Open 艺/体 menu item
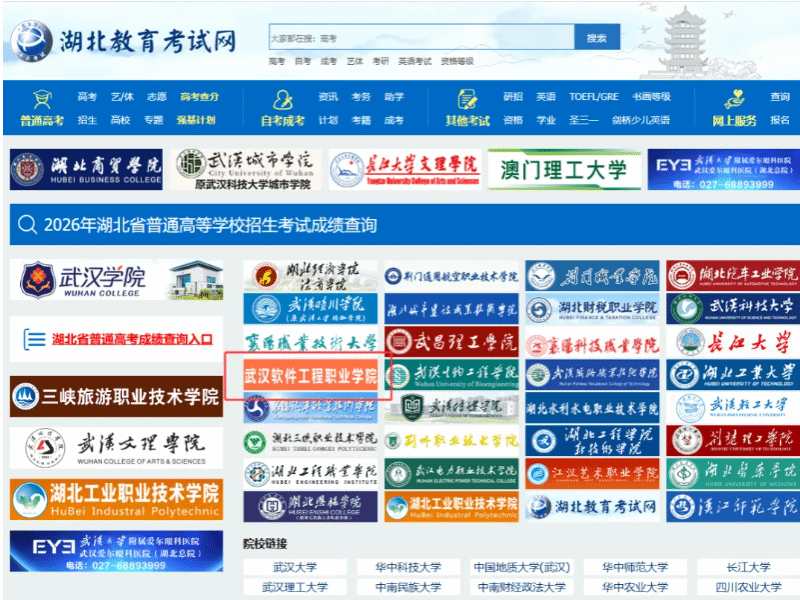 (122, 97)
